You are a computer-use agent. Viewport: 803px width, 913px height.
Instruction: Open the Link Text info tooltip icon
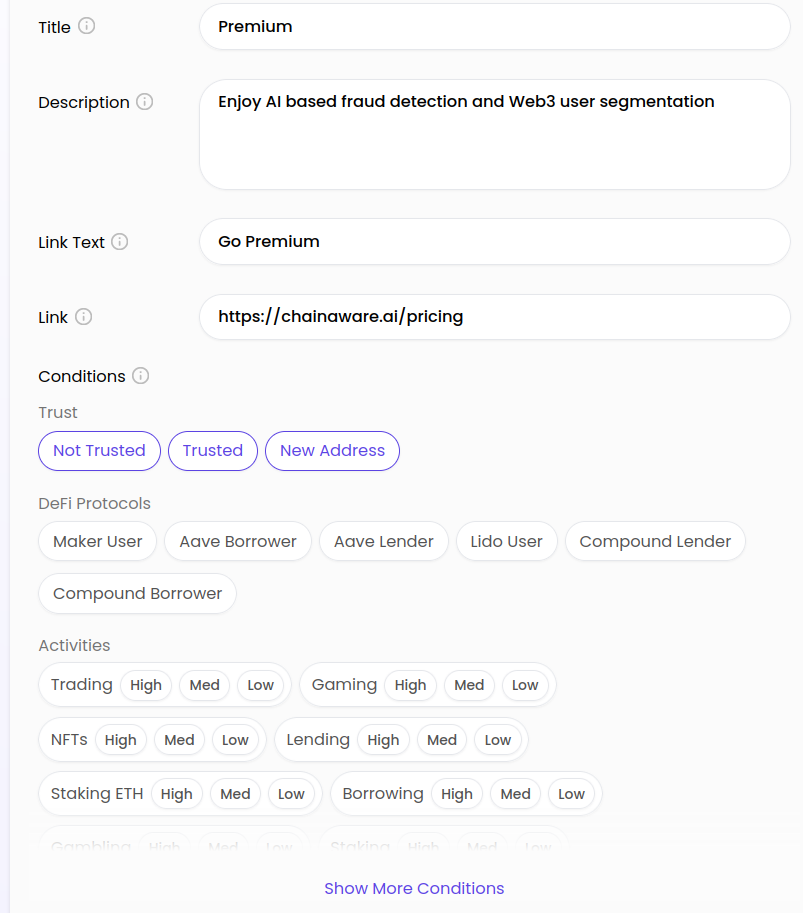pos(119,242)
